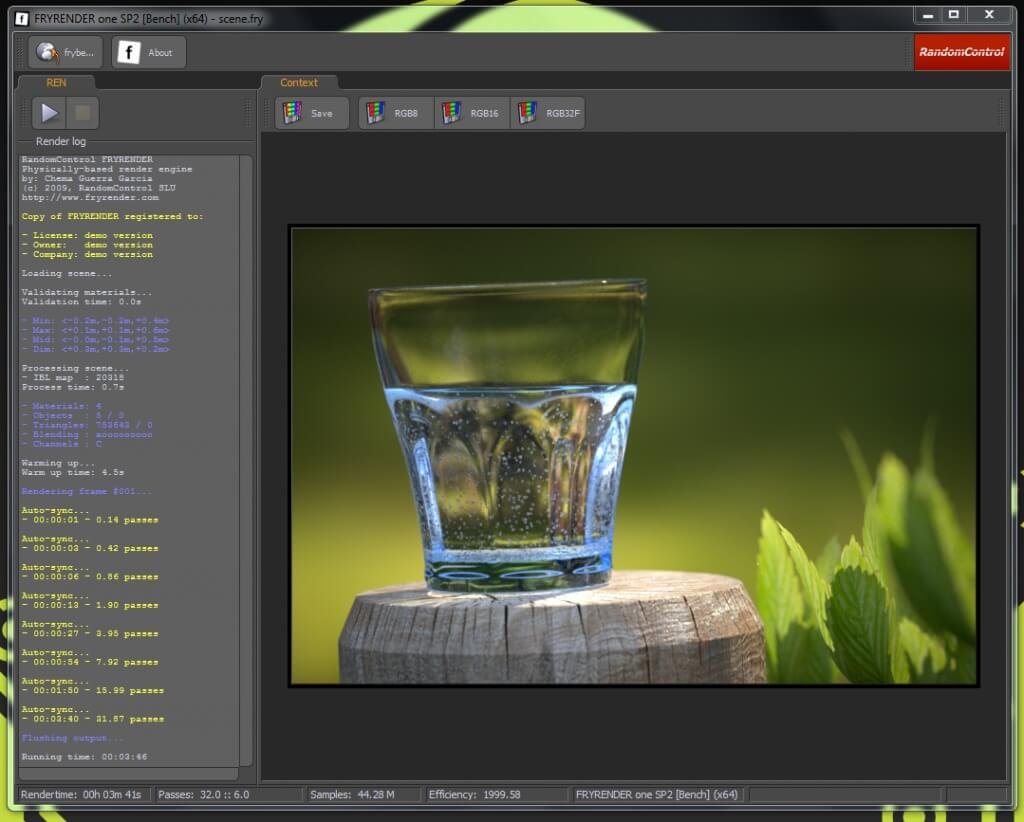This screenshot has width=1024, height=822.
Task: Switch to the REN tab
Action: 56,82
